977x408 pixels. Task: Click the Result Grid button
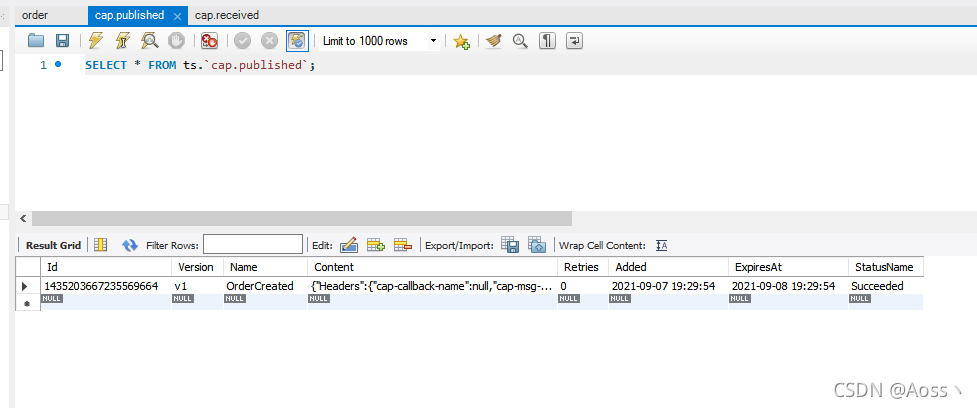point(54,245)
